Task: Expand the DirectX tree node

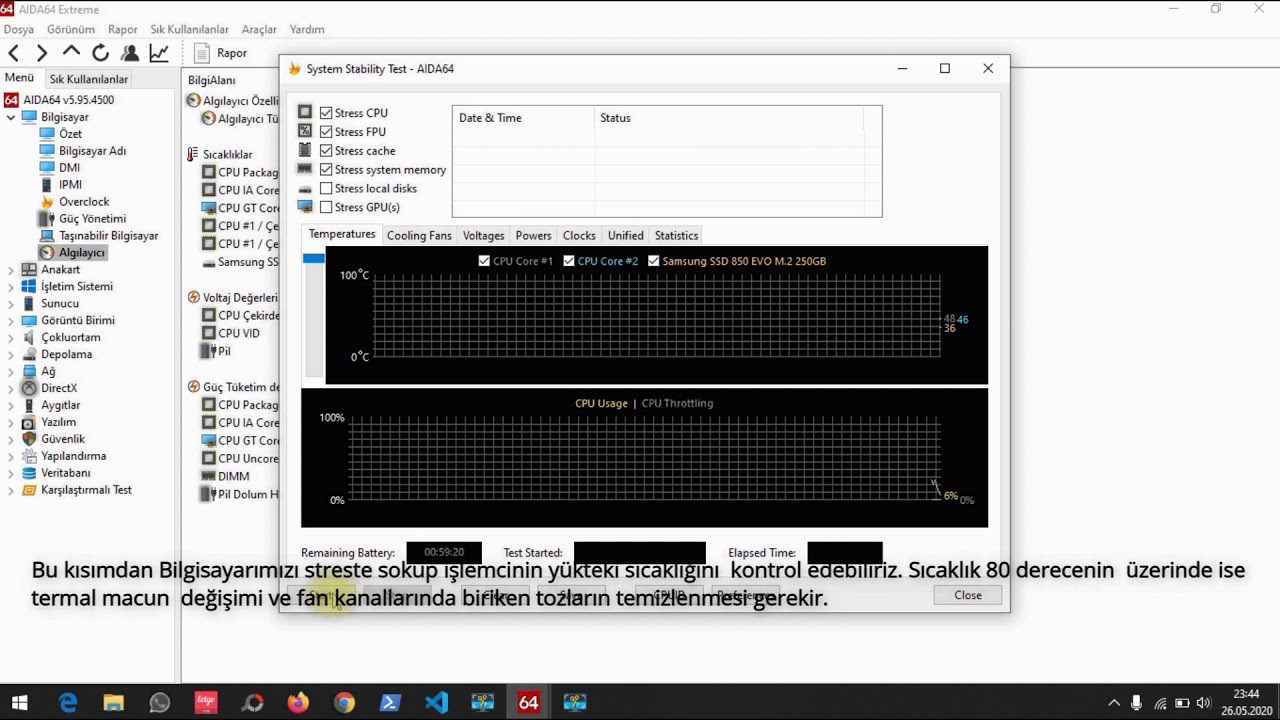Action: click(x=11, y=389)
